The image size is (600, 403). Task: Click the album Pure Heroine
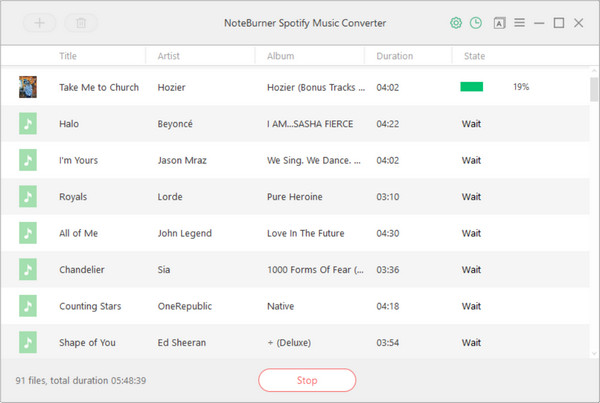coord(295,197)
